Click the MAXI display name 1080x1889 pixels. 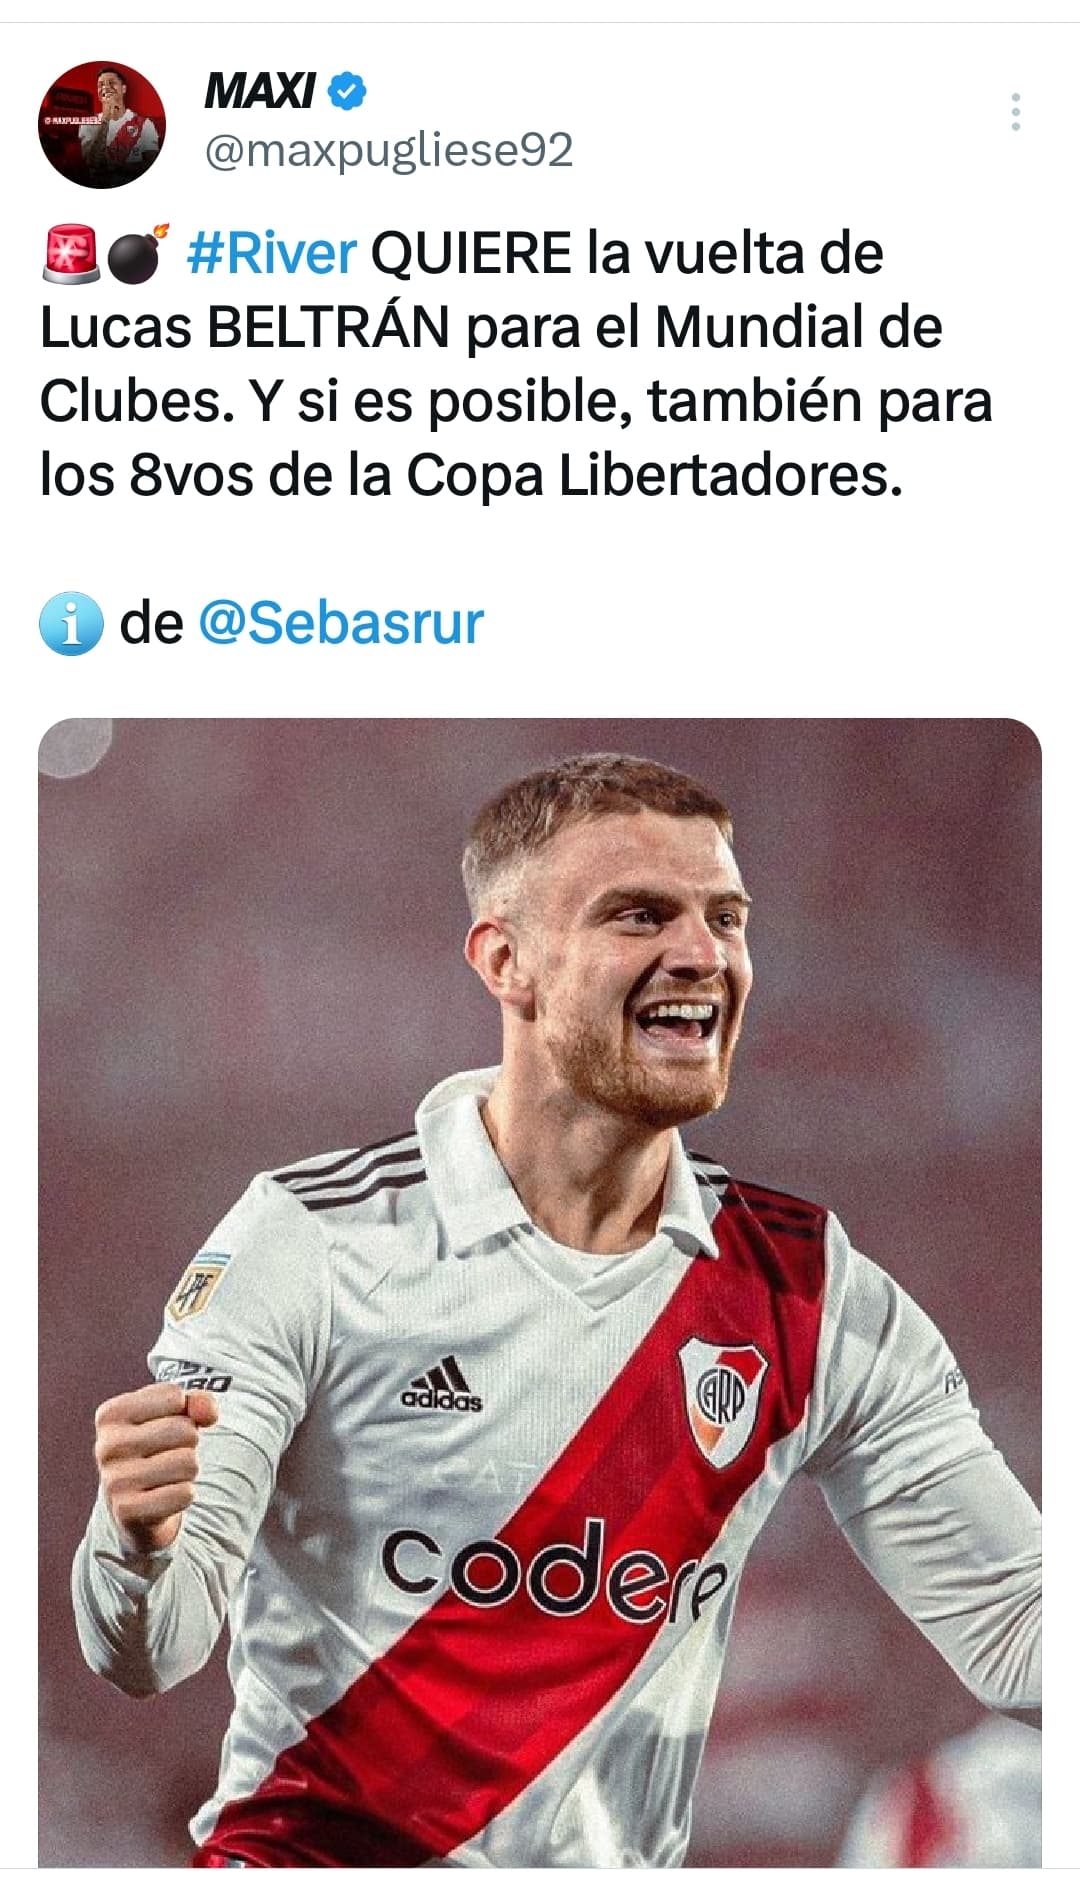pos(260,92)
